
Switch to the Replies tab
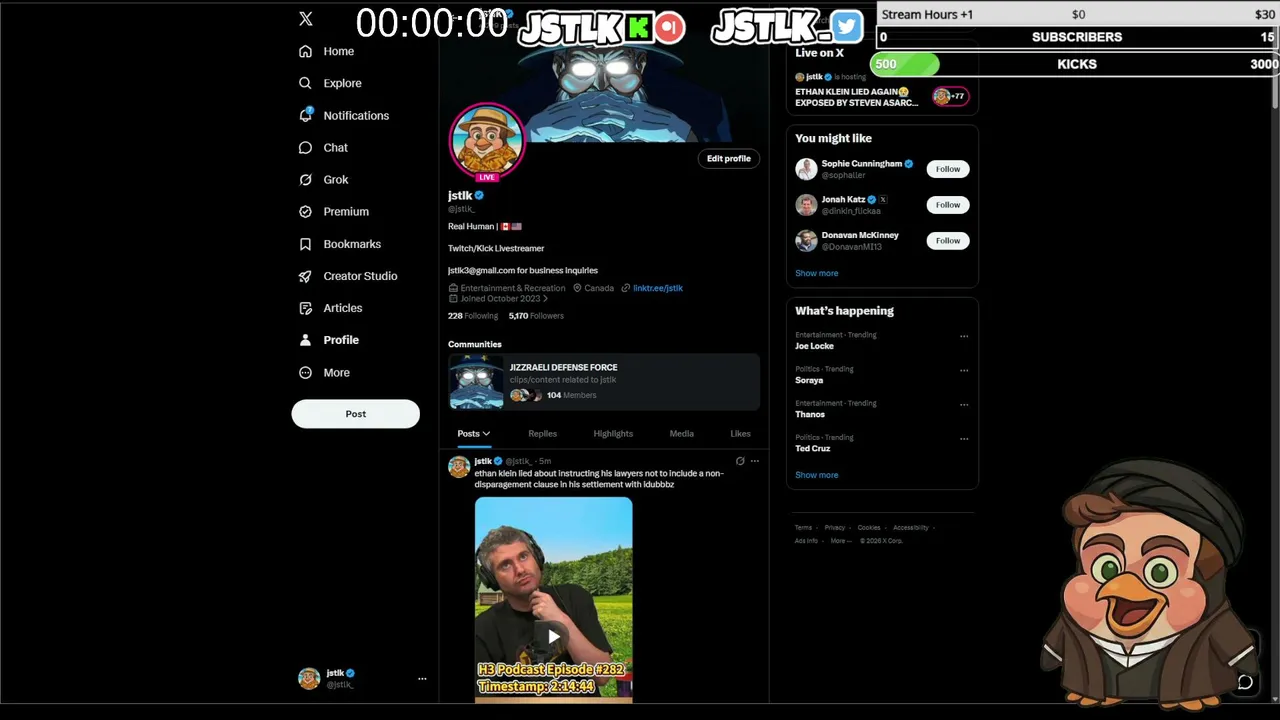point(543,434)
